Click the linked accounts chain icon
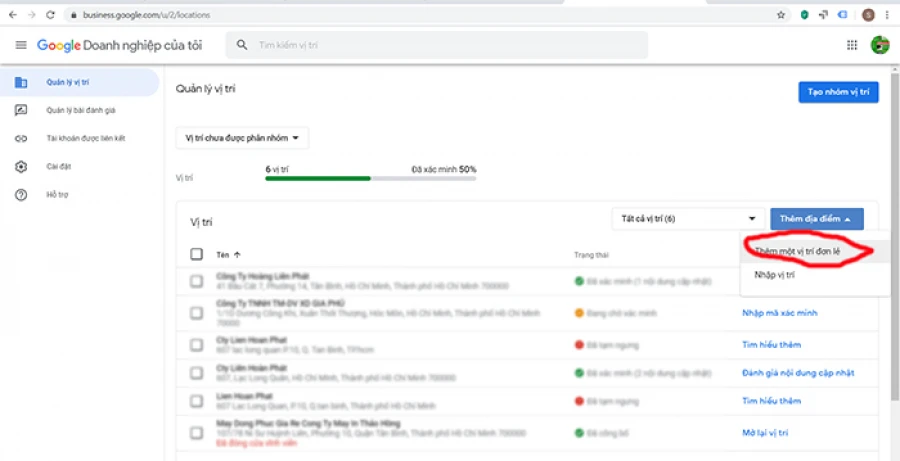 point(21,138)
